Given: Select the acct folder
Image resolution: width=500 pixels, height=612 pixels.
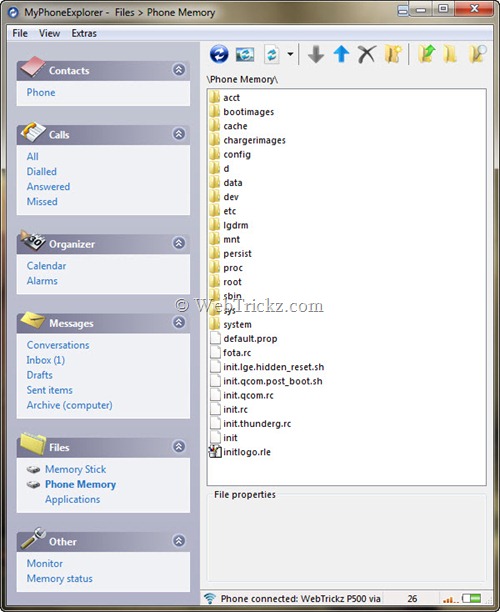Looking at the screenshot, I should click(231, 98).
